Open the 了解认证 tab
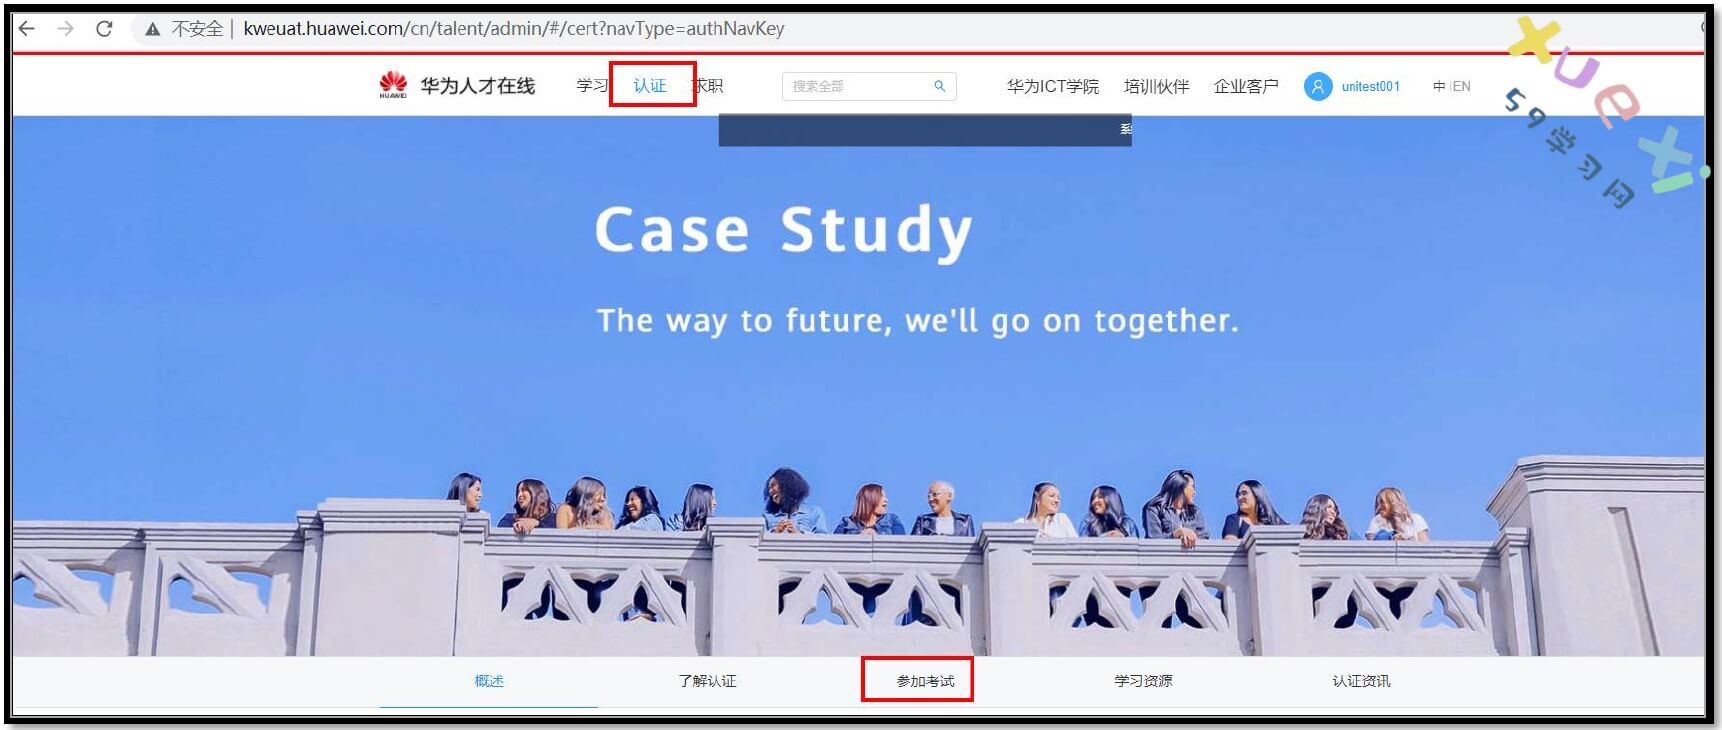 (x=707, y=681)
